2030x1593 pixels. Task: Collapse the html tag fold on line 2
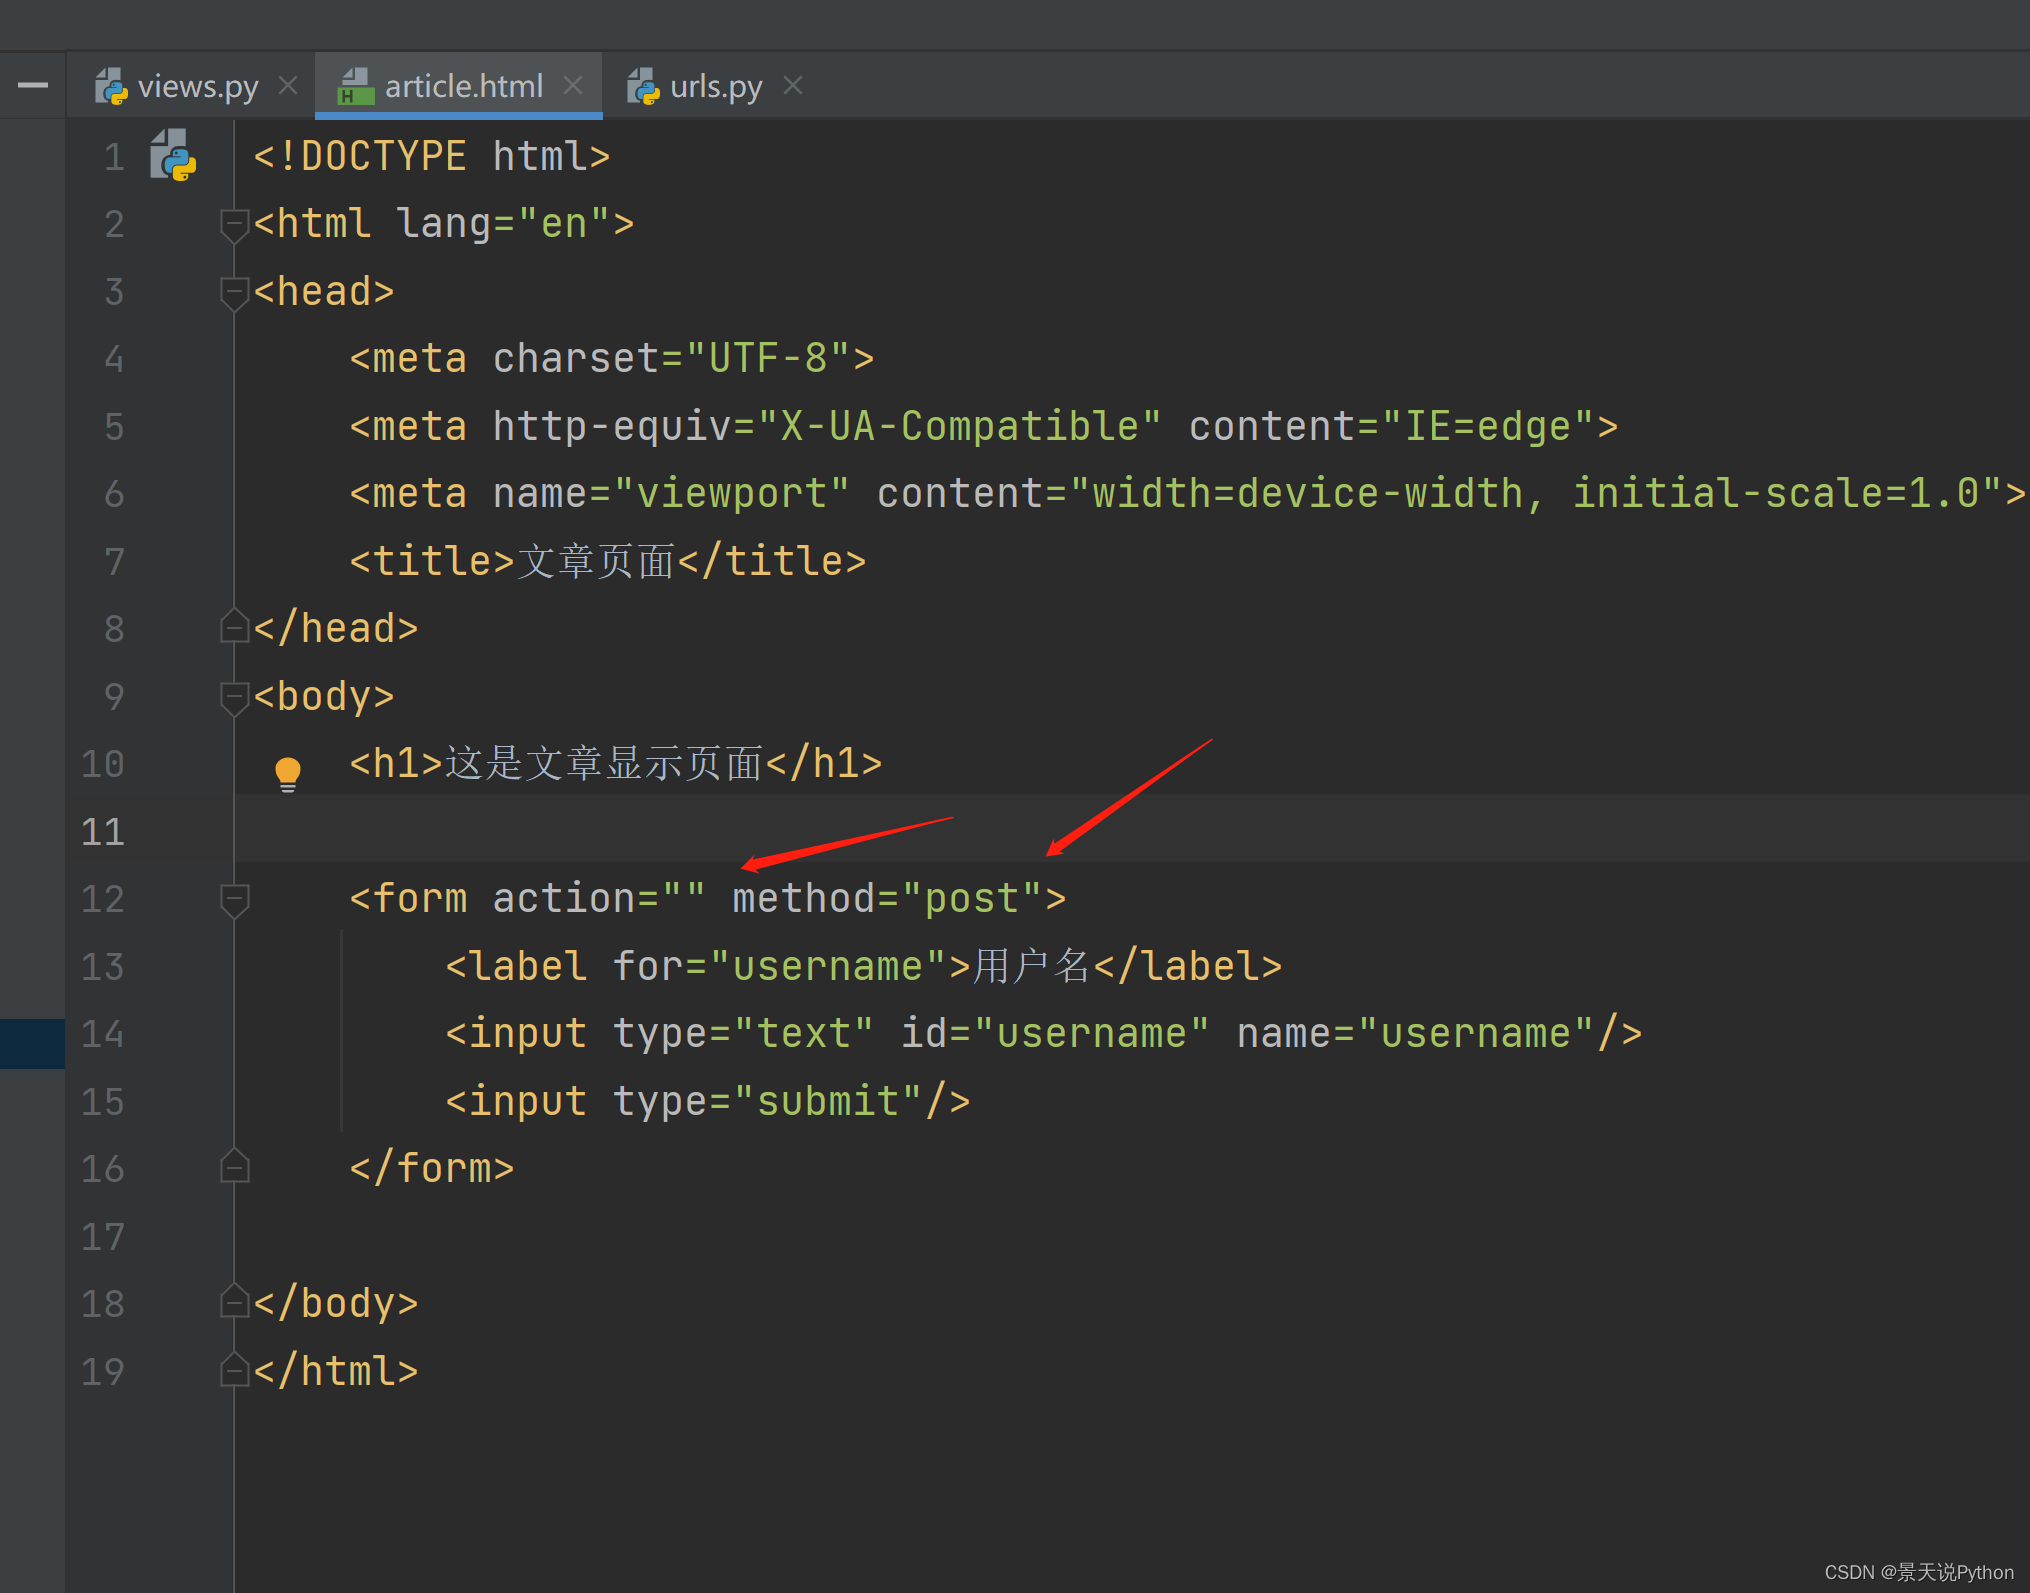click(x=234, y=225)
